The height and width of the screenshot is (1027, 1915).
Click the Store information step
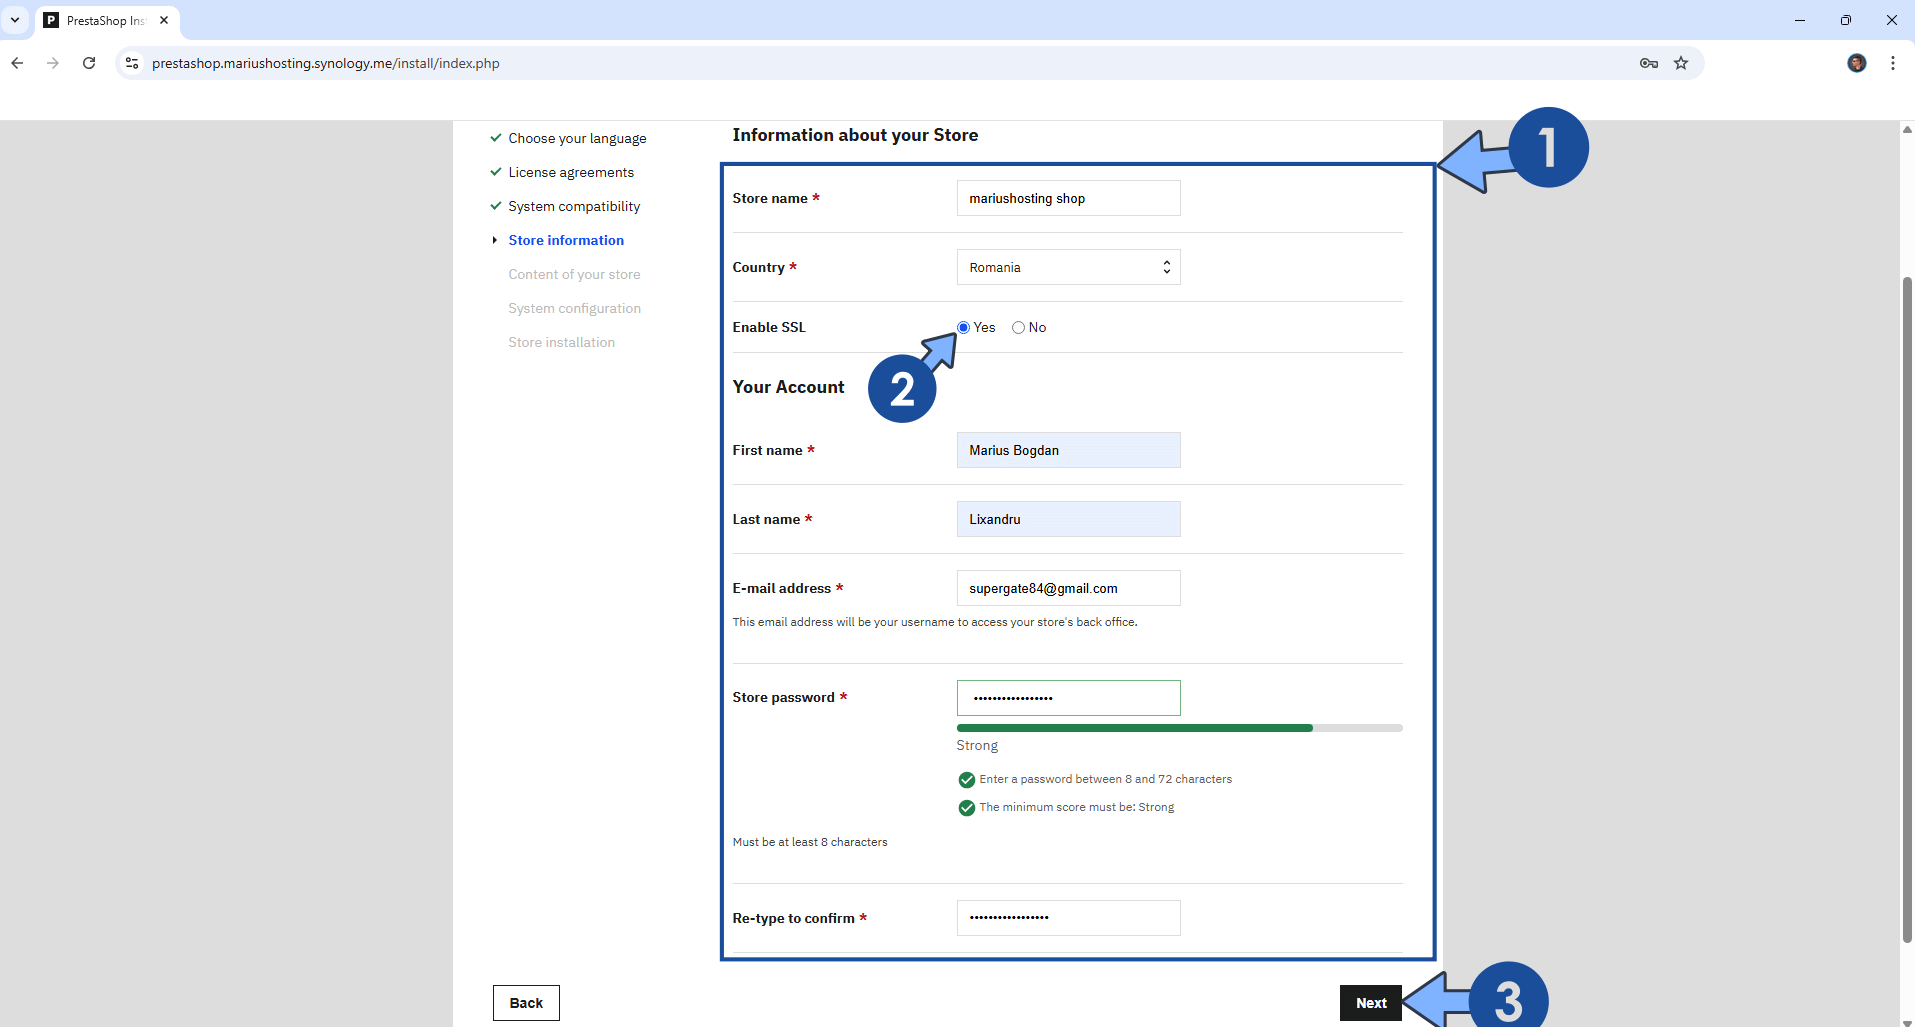(x=565, y=240)
